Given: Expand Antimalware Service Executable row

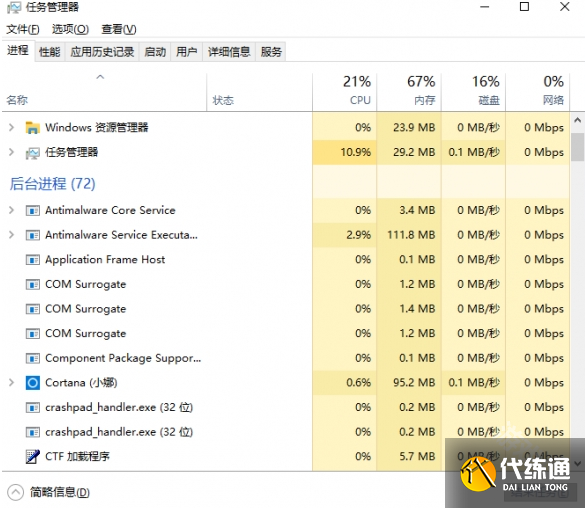Looking at the screenshot, I should pos(12,235).
